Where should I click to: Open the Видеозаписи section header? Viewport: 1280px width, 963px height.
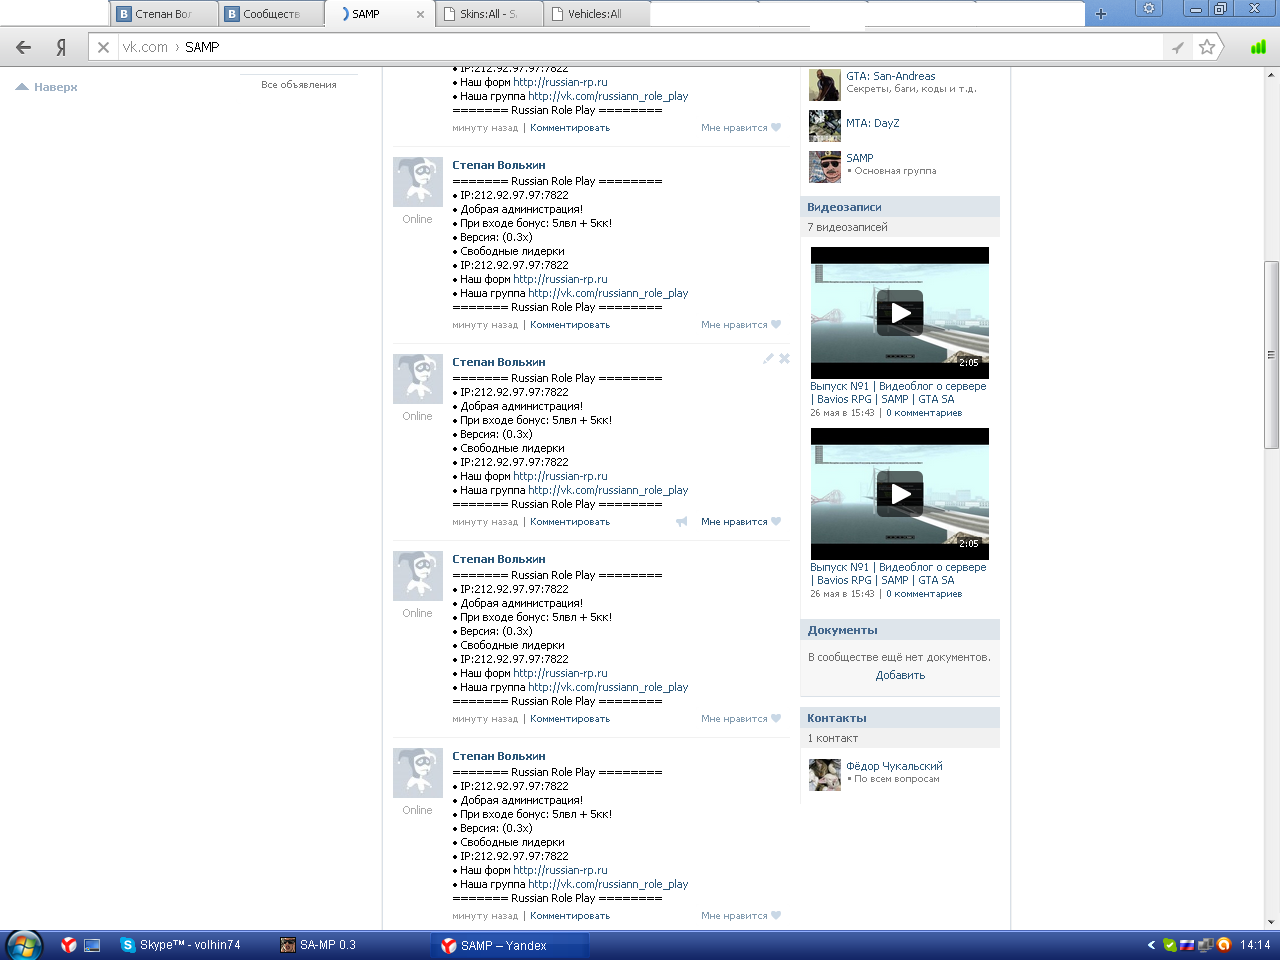[900, 207]
